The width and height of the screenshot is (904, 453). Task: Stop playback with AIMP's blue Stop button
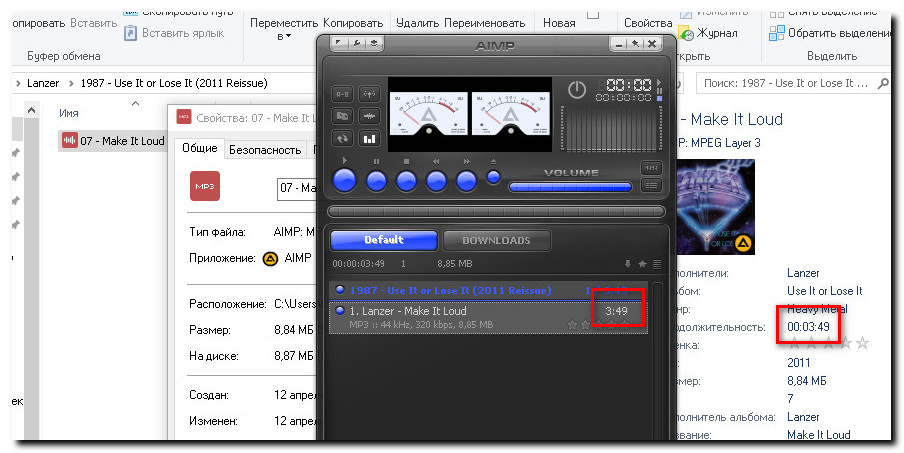(406, 181)
